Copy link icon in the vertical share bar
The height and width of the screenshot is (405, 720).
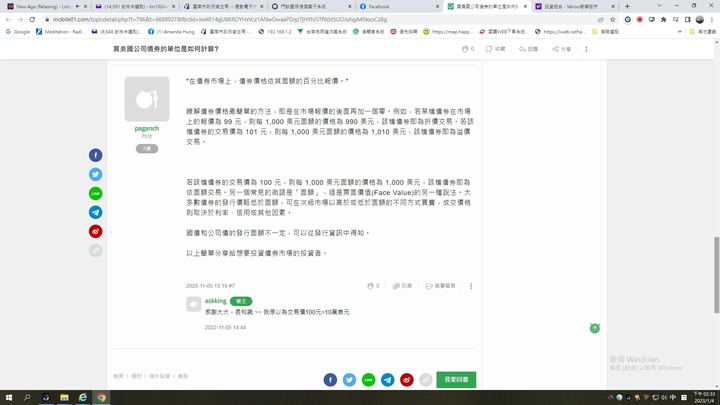[x=96, y=251]
